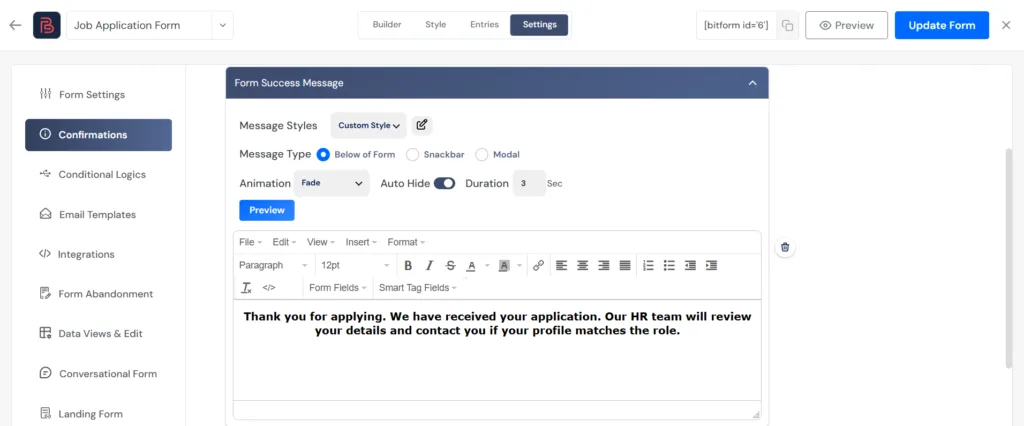The width and height of the screenshot is (1024, 426).
Task: Select the Settings tab
Action: (539, 25)
